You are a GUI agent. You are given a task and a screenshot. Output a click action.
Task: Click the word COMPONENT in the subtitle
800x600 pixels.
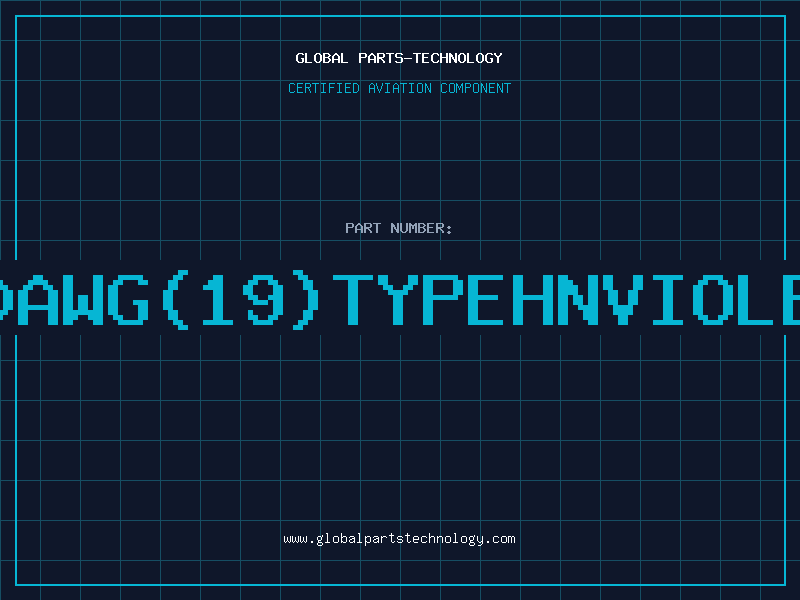pyautogui.click(x=476, y=88)
